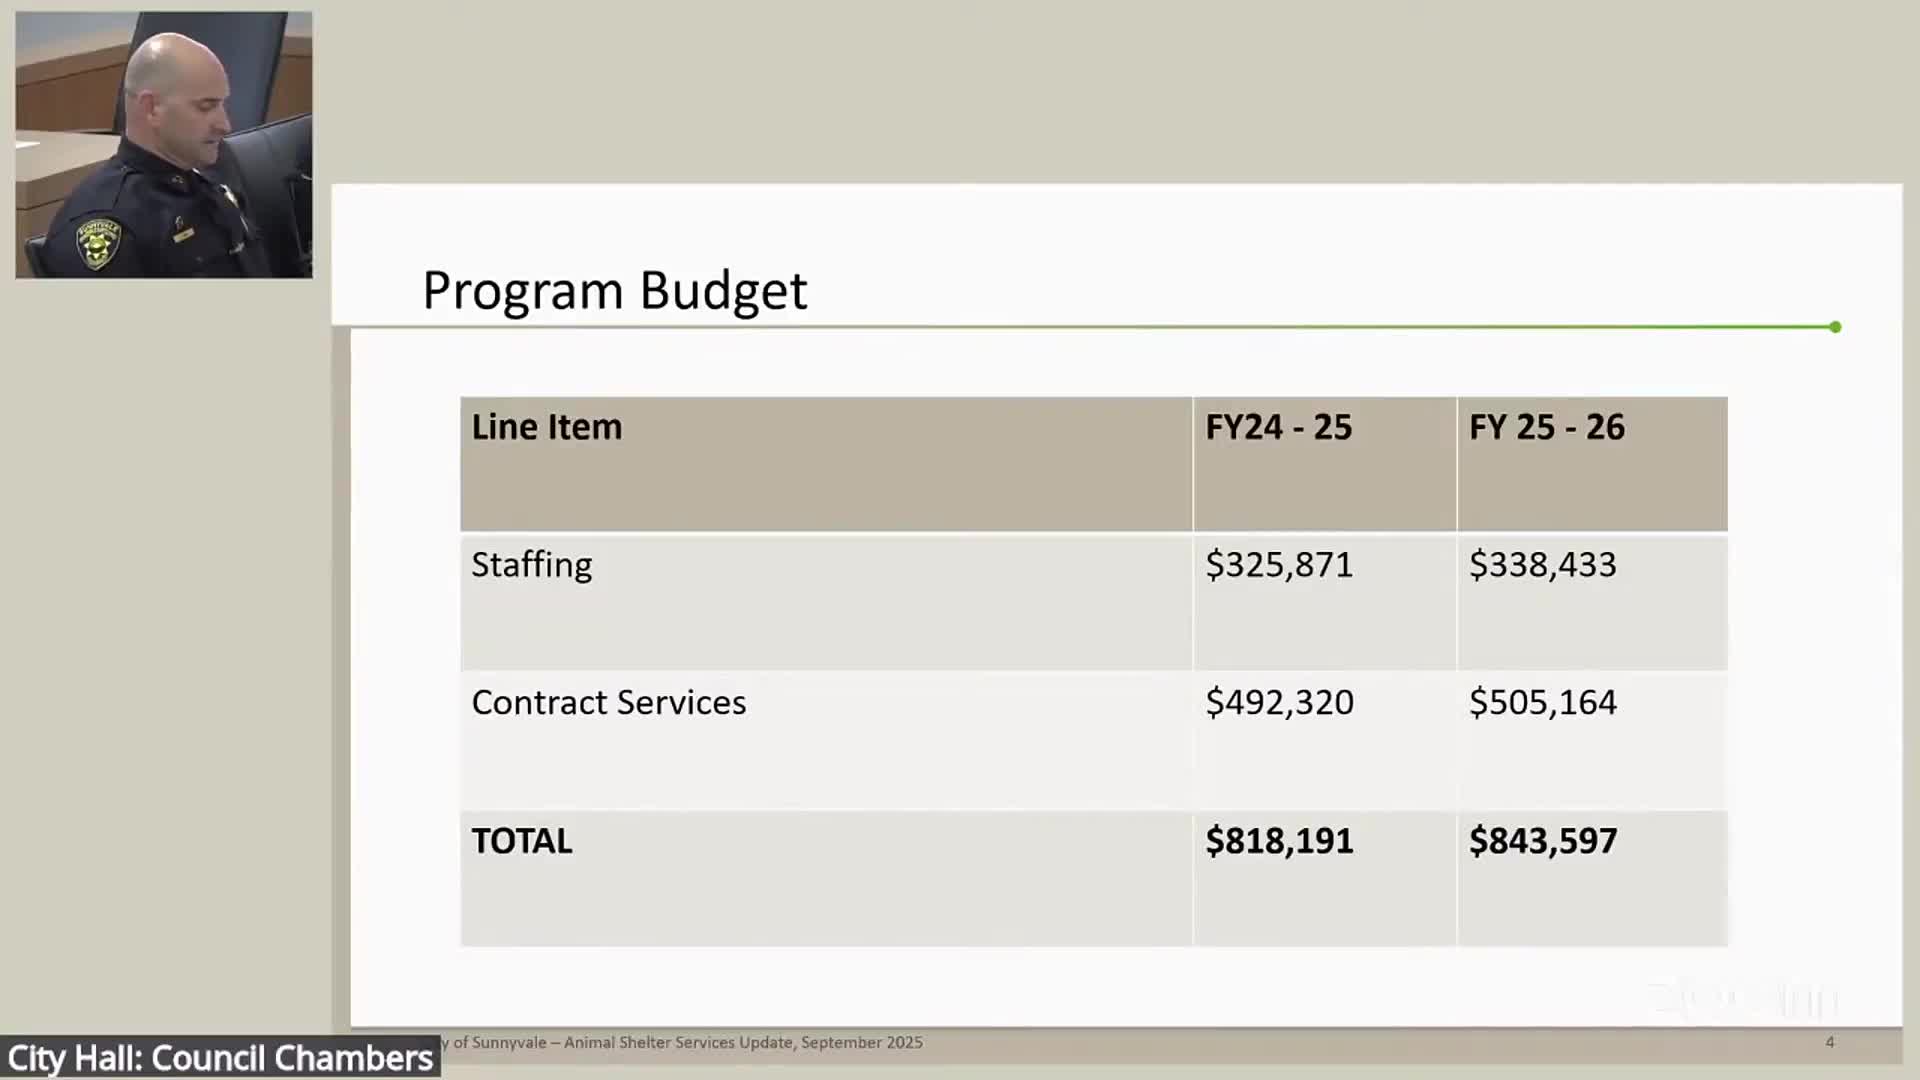This screenshot has width=1920, height=1080.
Task: Click the 'Program Budget' slide title
Action: (614, 291)
